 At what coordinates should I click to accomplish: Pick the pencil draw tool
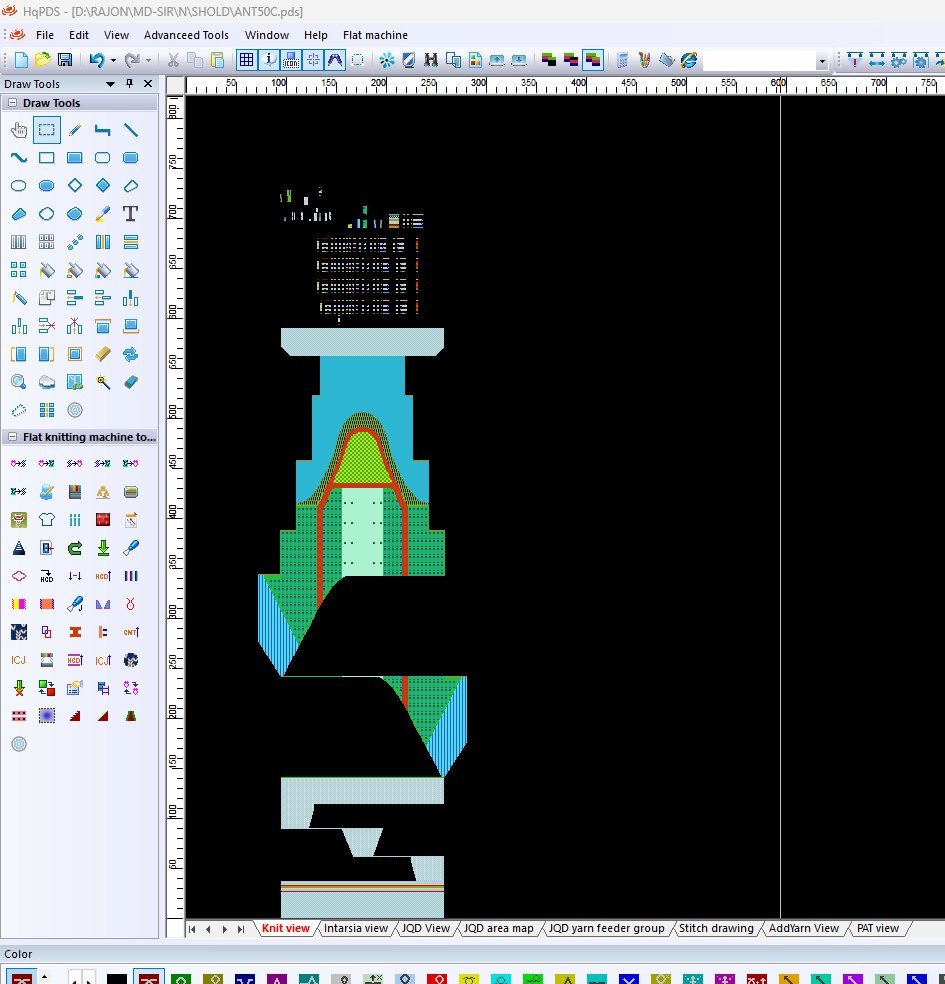74,130
